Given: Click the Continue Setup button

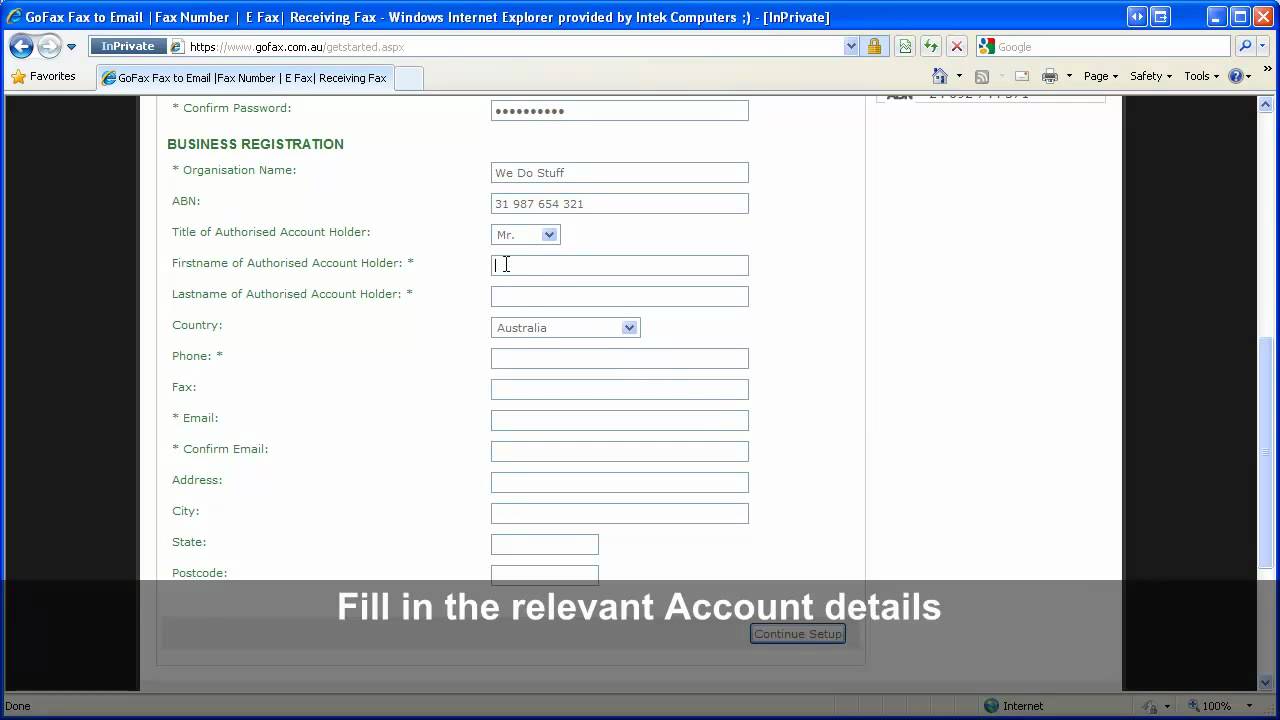Looking at the screenshot, I should pos(798,633).
